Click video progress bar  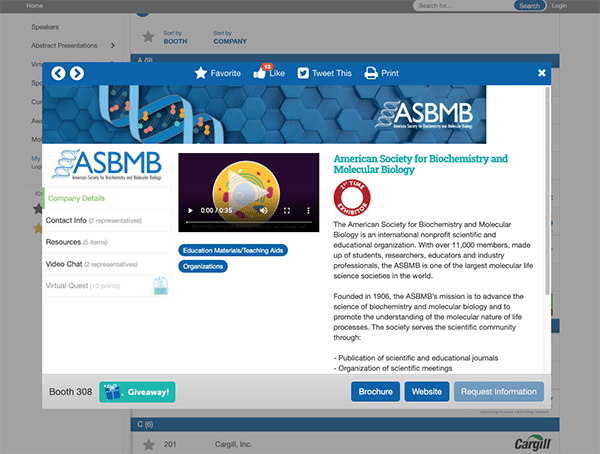pos(249,222)
